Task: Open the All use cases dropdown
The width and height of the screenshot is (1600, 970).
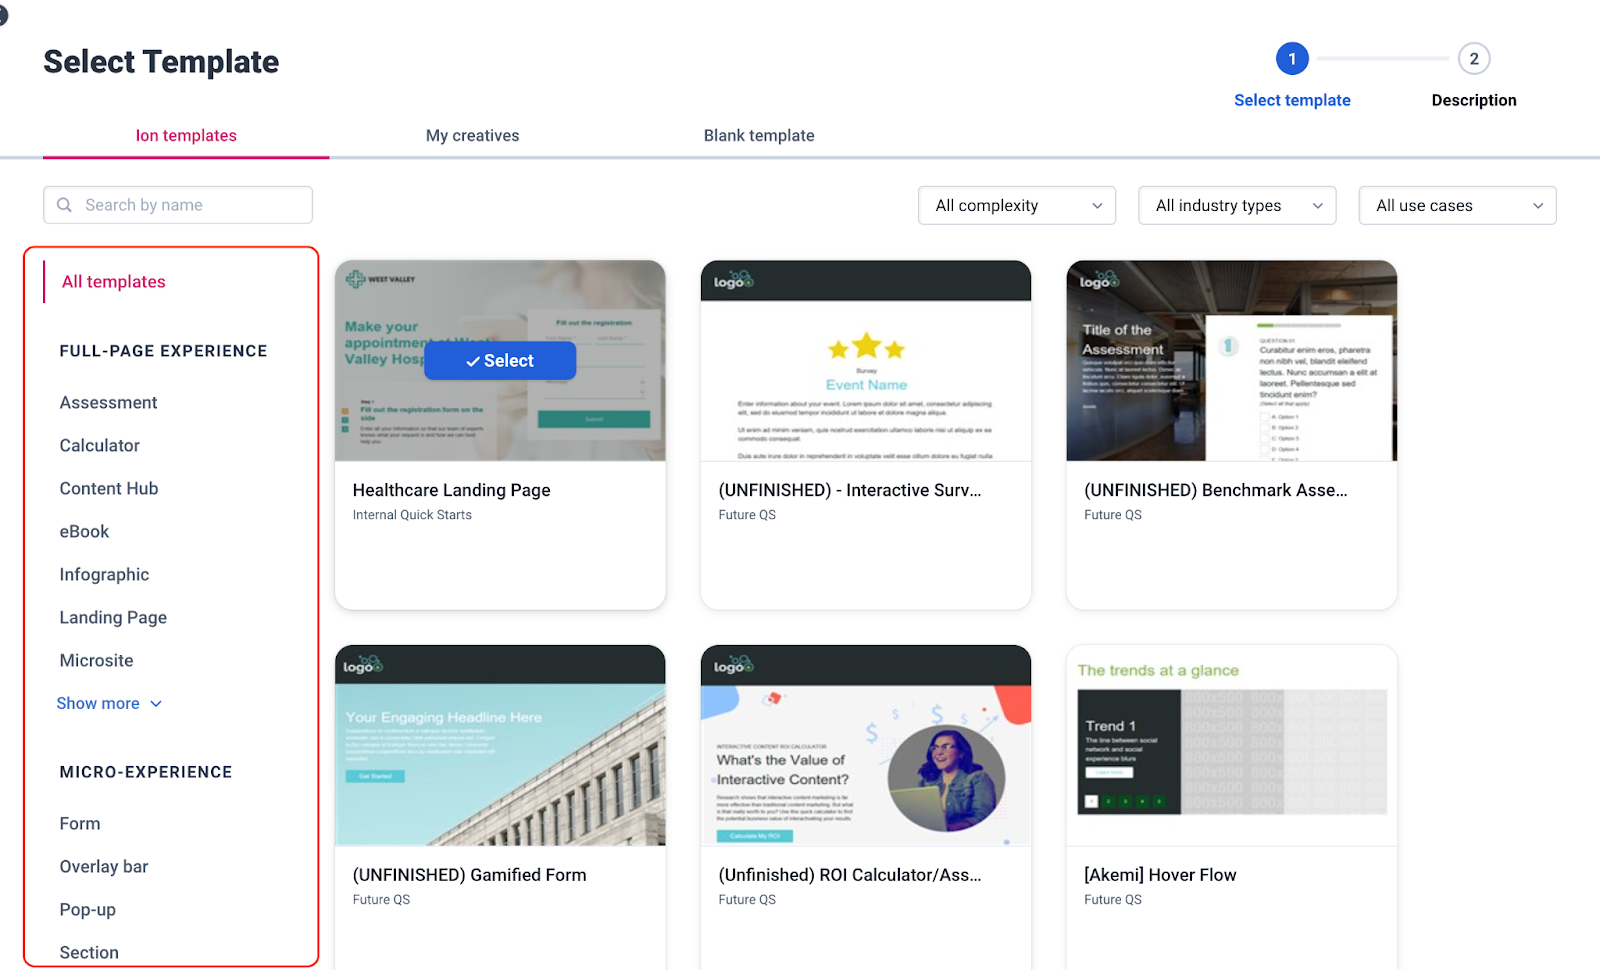Action: pos(1457,205)
